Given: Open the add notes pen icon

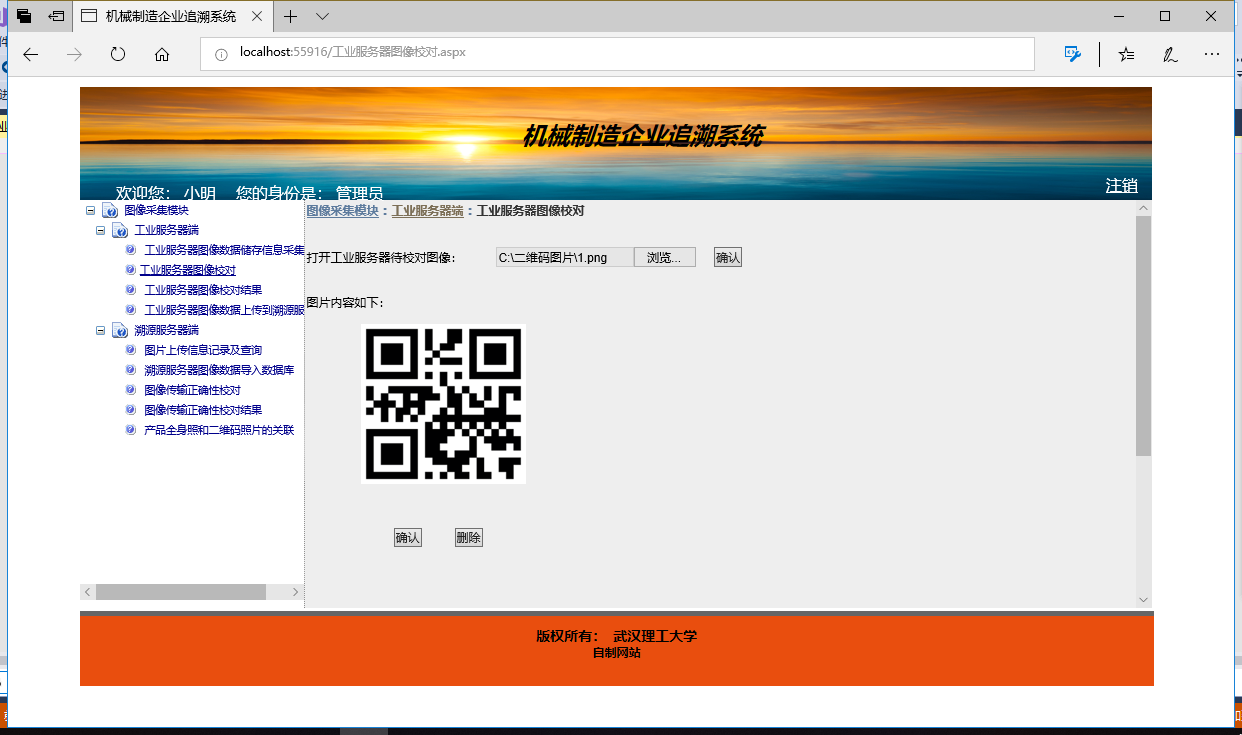Looking at the screenshot, I should tap(1169, 54).
